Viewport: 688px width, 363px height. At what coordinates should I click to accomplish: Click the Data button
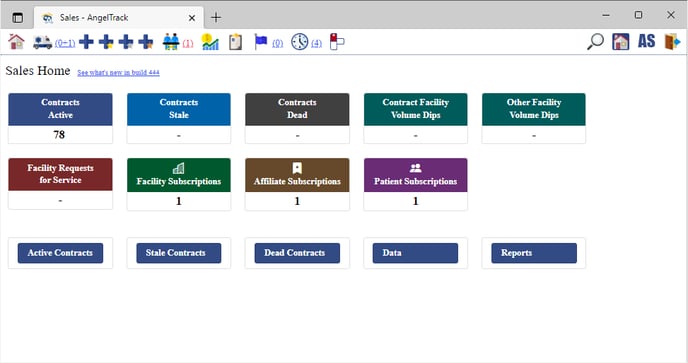pos(416,253)
